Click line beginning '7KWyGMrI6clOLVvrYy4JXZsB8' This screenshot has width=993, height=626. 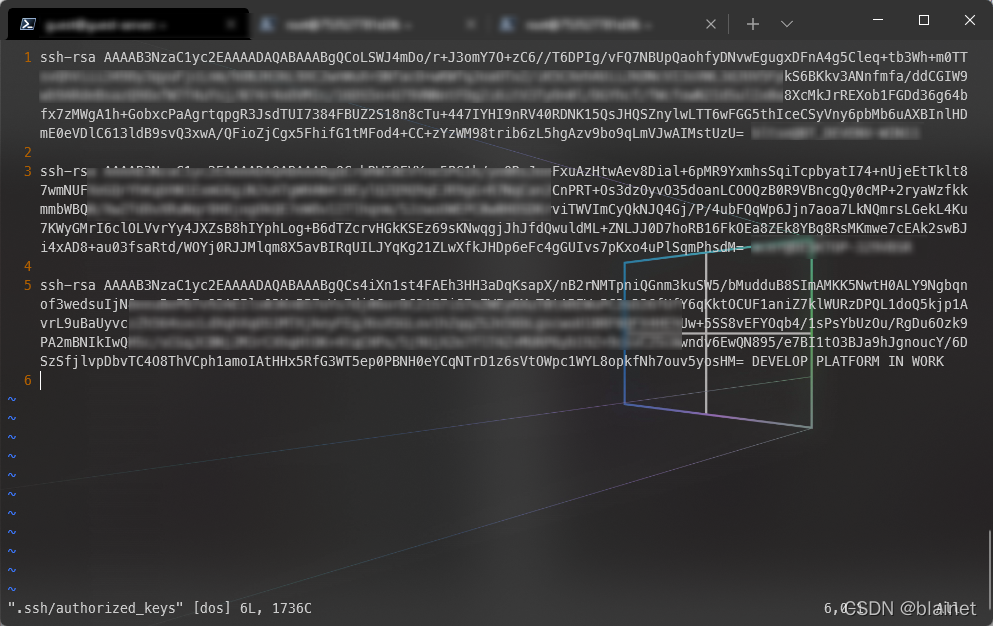tap(503, 228)
